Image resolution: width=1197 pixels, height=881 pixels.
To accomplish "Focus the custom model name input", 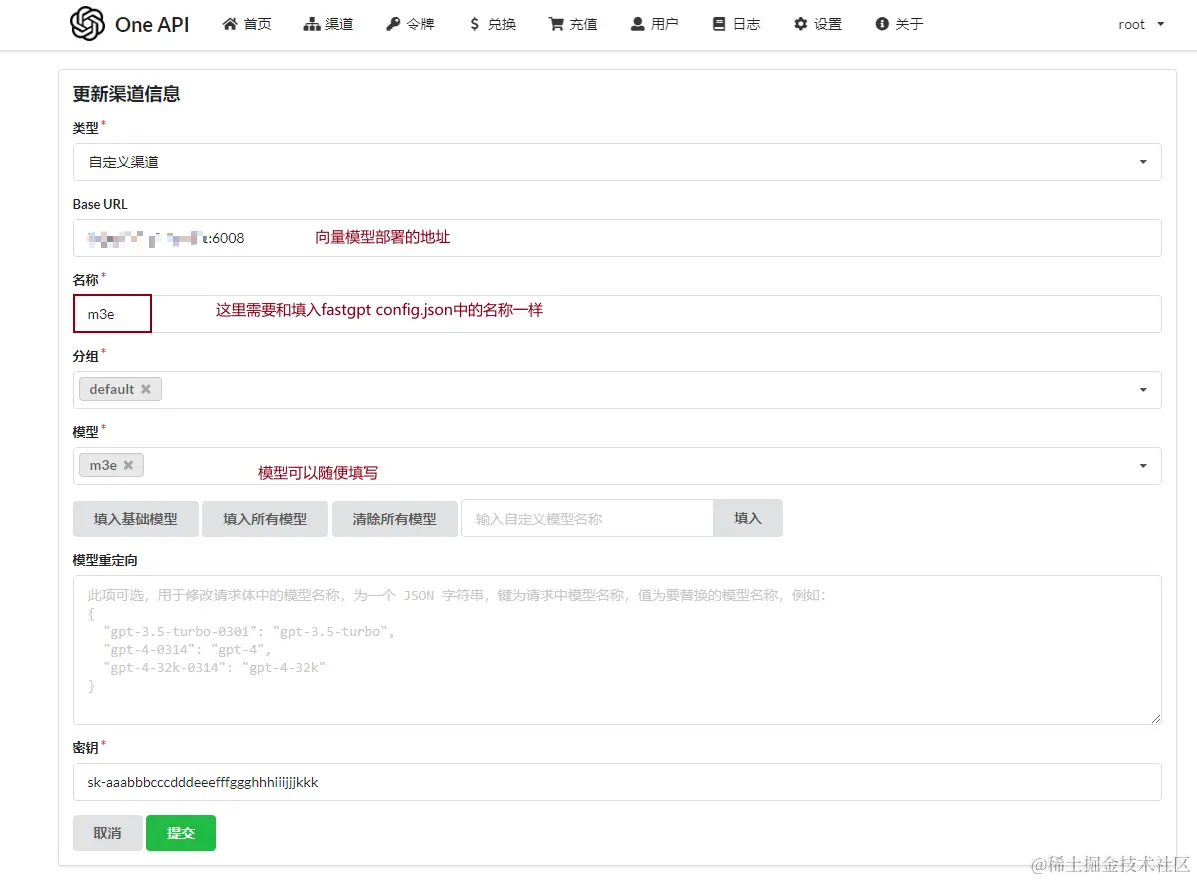I will coord(587,519).
